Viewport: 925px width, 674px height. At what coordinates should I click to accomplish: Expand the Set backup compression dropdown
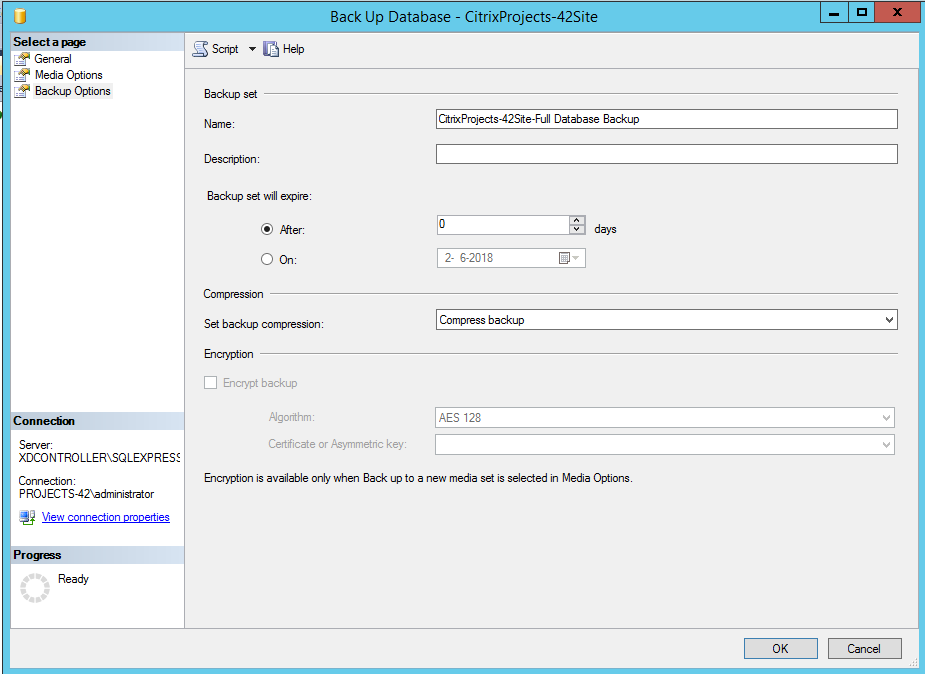coord(889,320)
